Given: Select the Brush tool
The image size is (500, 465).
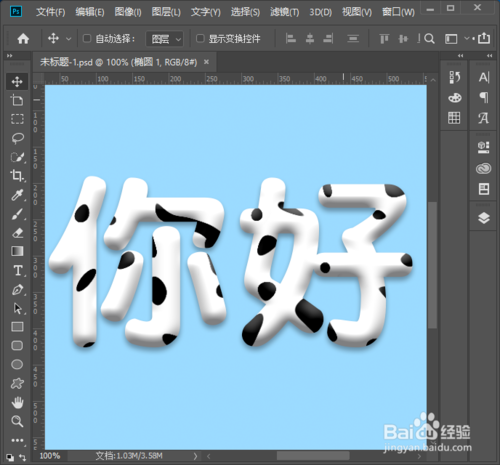Looking at the screenshot, I should (17, 214).
